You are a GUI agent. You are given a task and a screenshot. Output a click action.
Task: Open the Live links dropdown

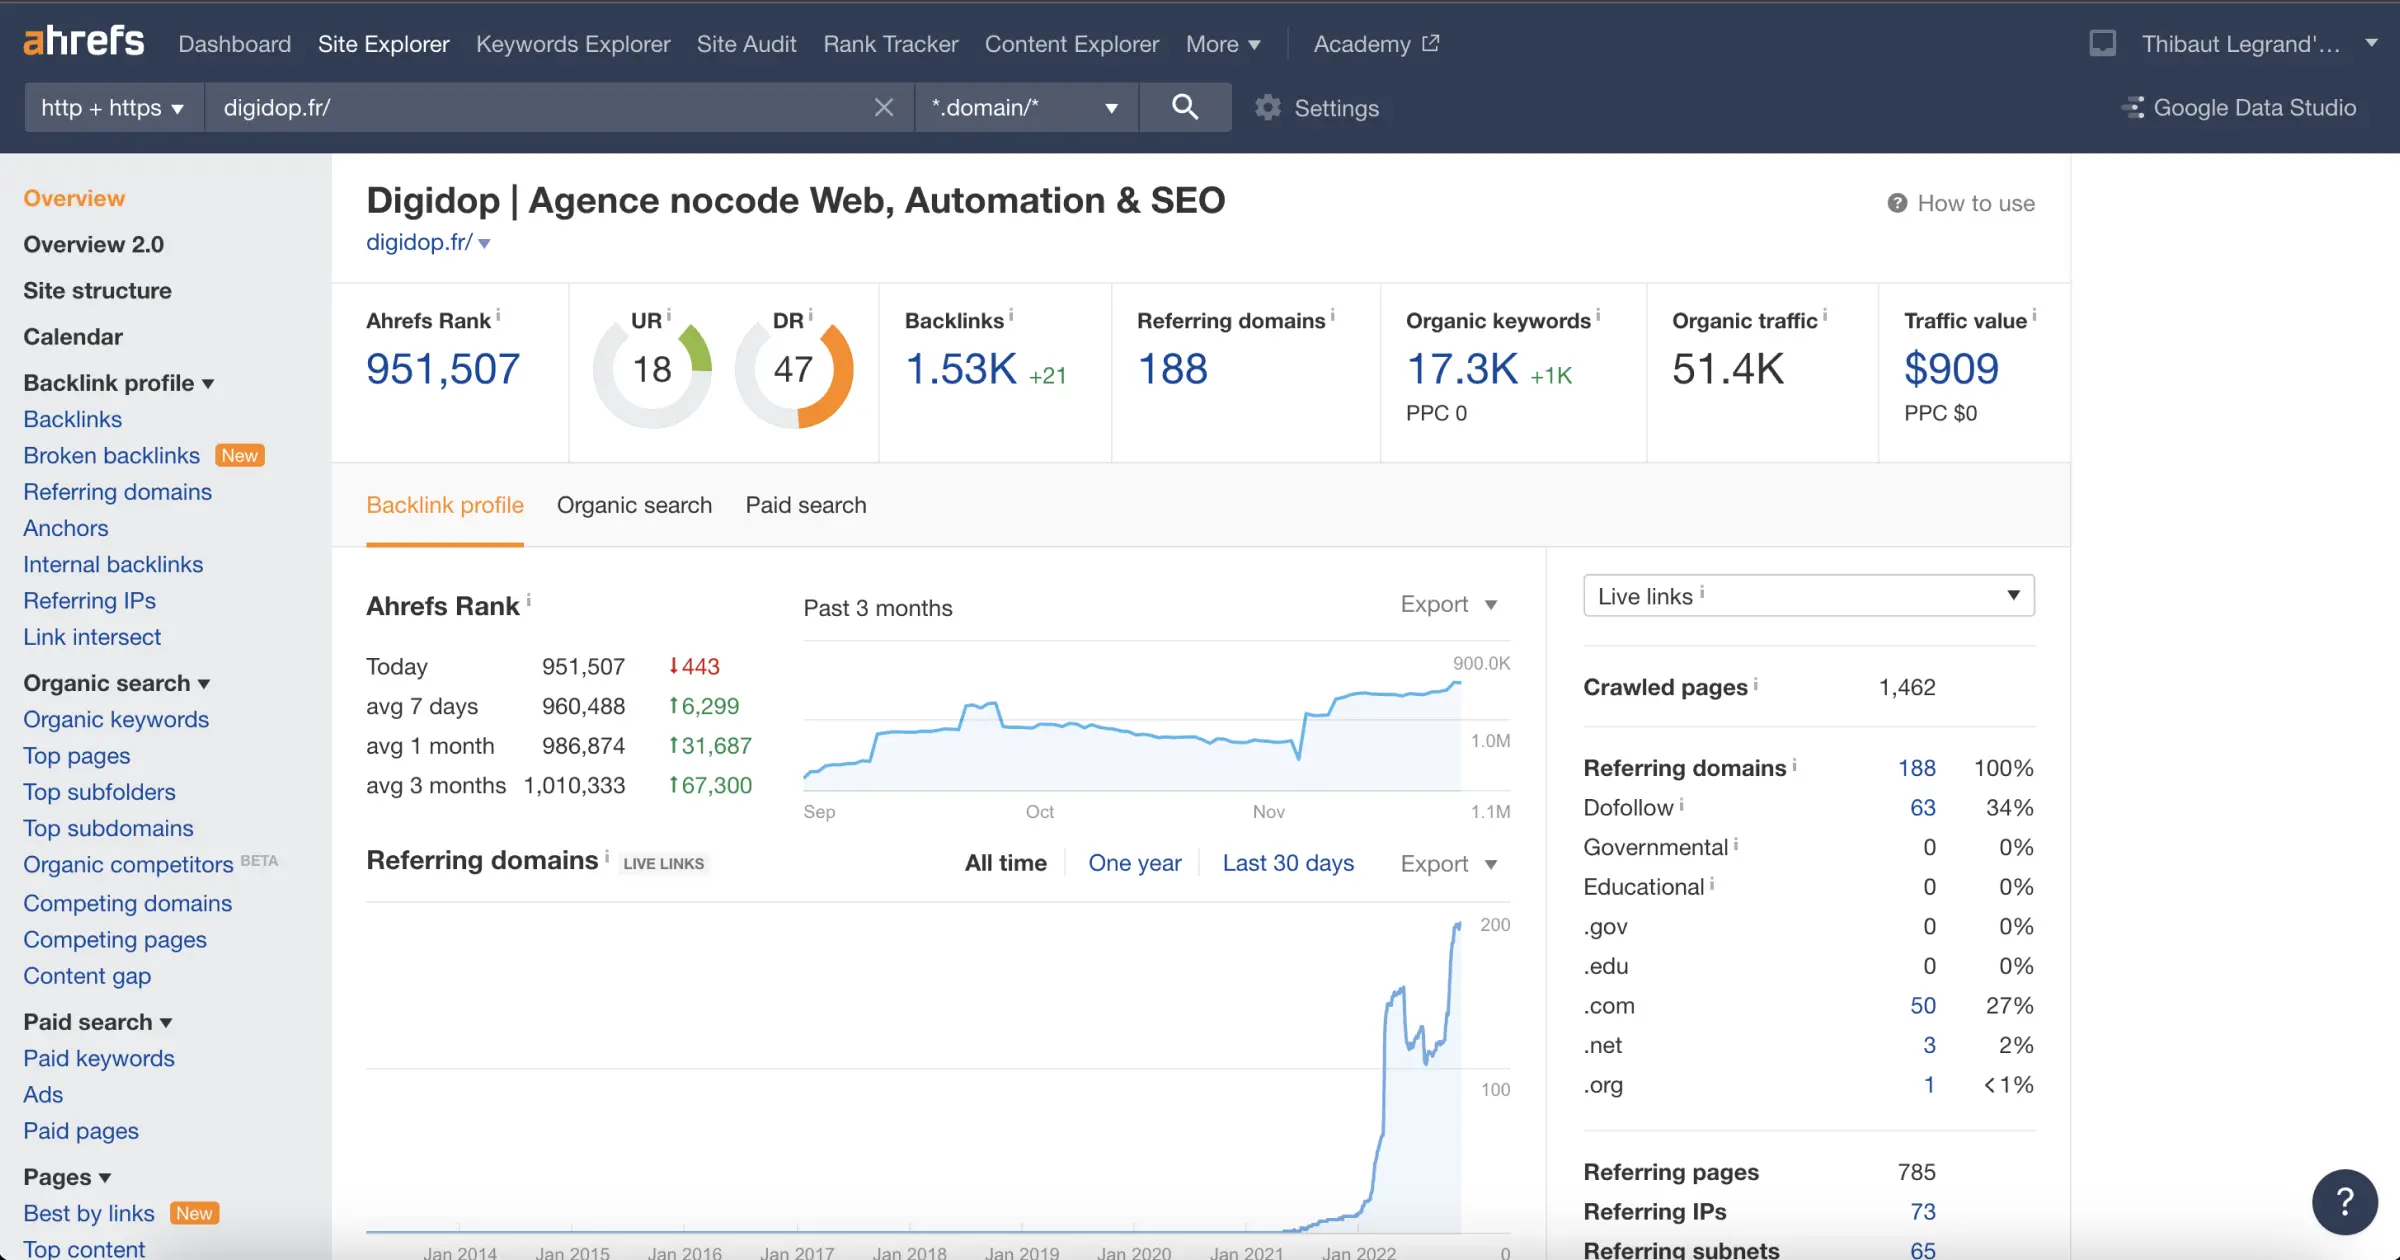pyautogui.click(x=1806, y=595)
